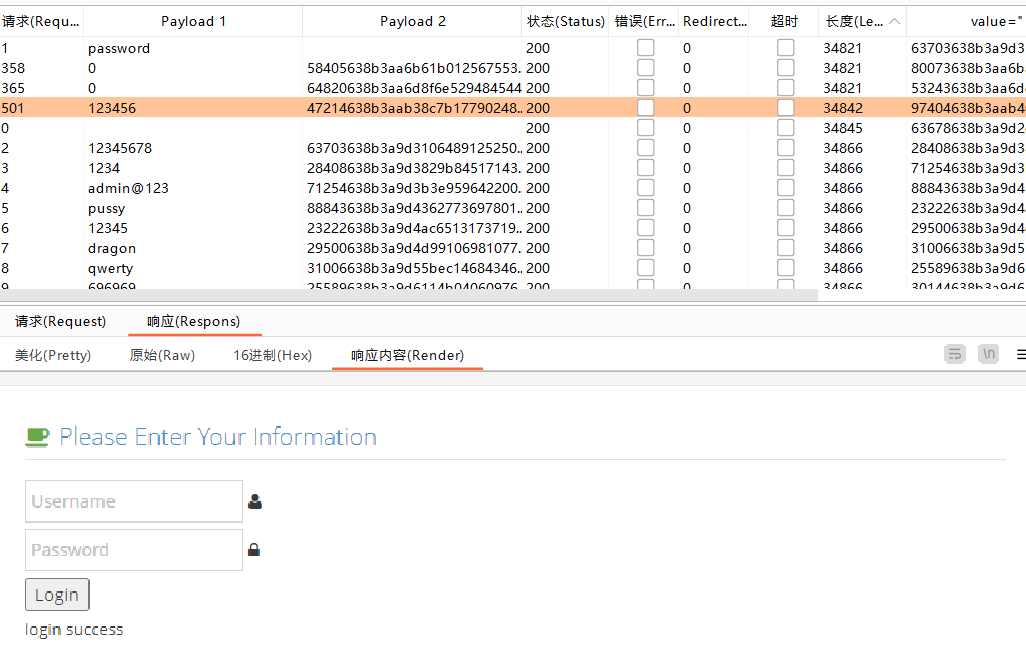Click request number 358 in the table
The height and width of the screenshot is (648, 1026).
click(13, 68)
